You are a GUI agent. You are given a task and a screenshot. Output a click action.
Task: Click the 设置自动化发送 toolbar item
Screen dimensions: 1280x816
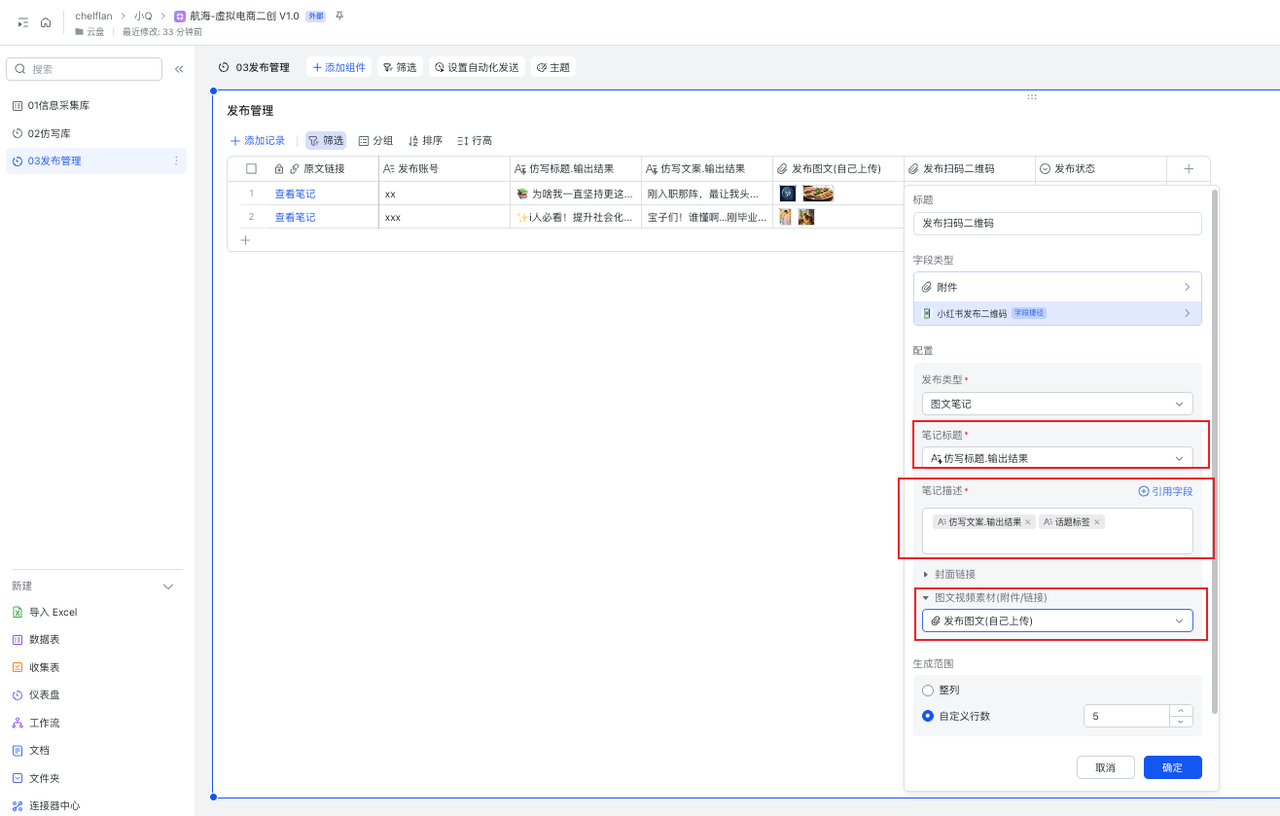(x=476, y=67)
